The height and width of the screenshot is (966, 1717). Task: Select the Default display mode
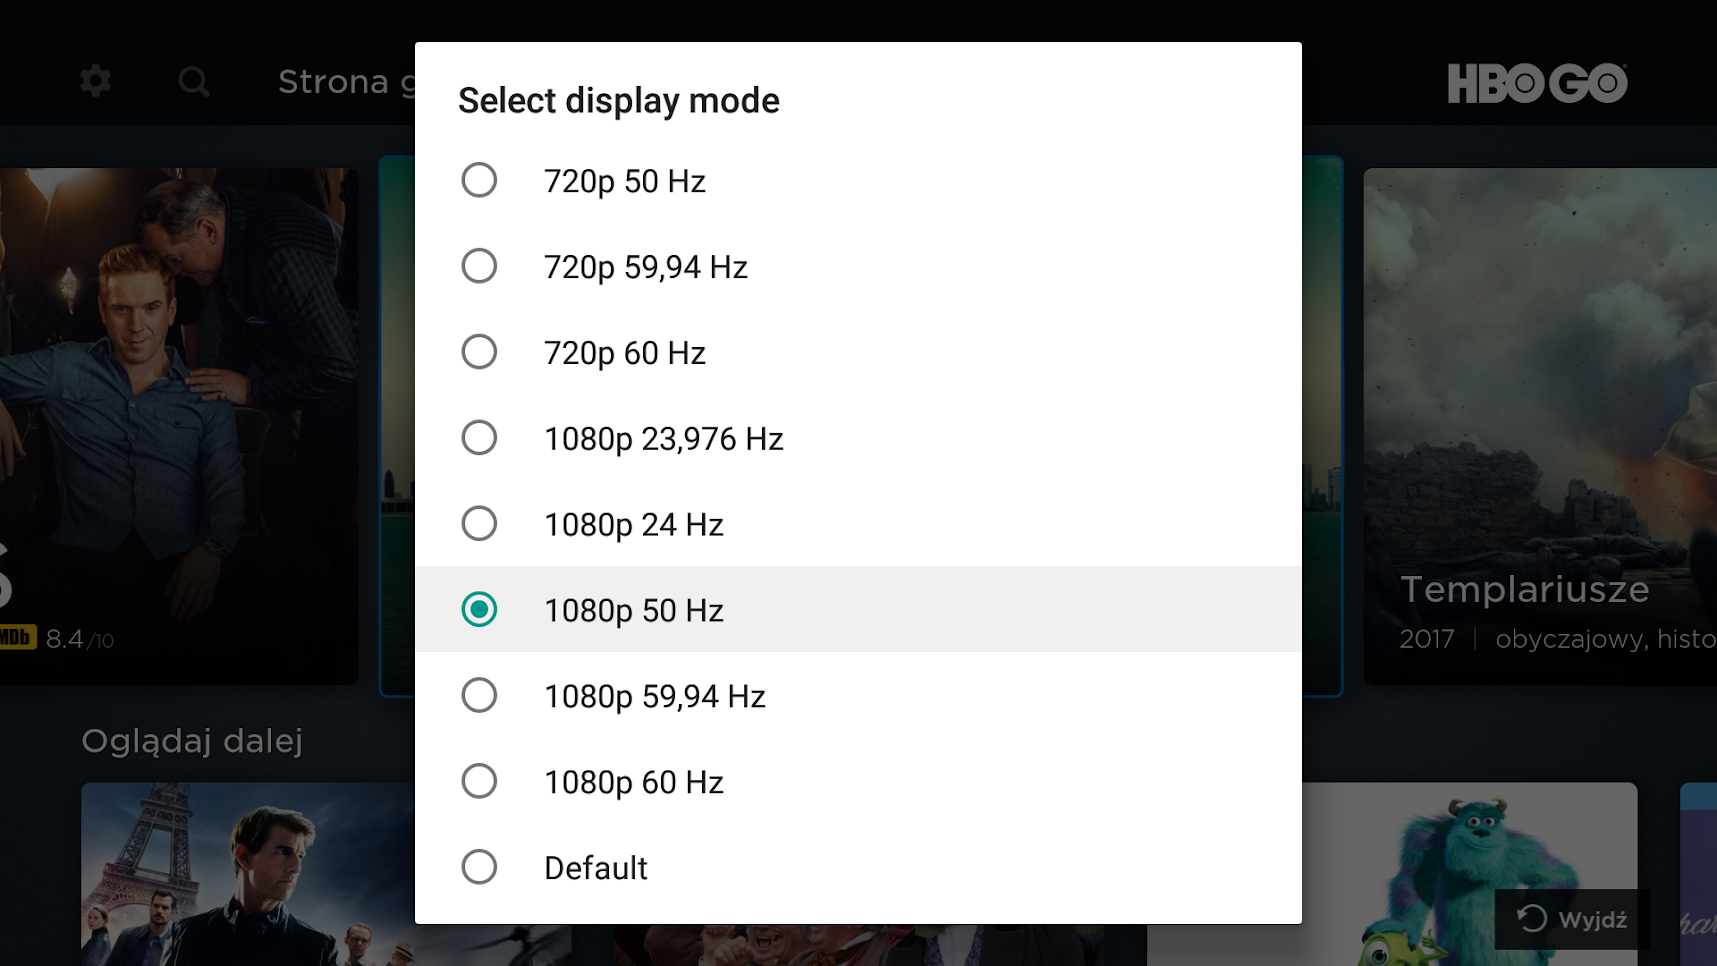pos(858,868)
